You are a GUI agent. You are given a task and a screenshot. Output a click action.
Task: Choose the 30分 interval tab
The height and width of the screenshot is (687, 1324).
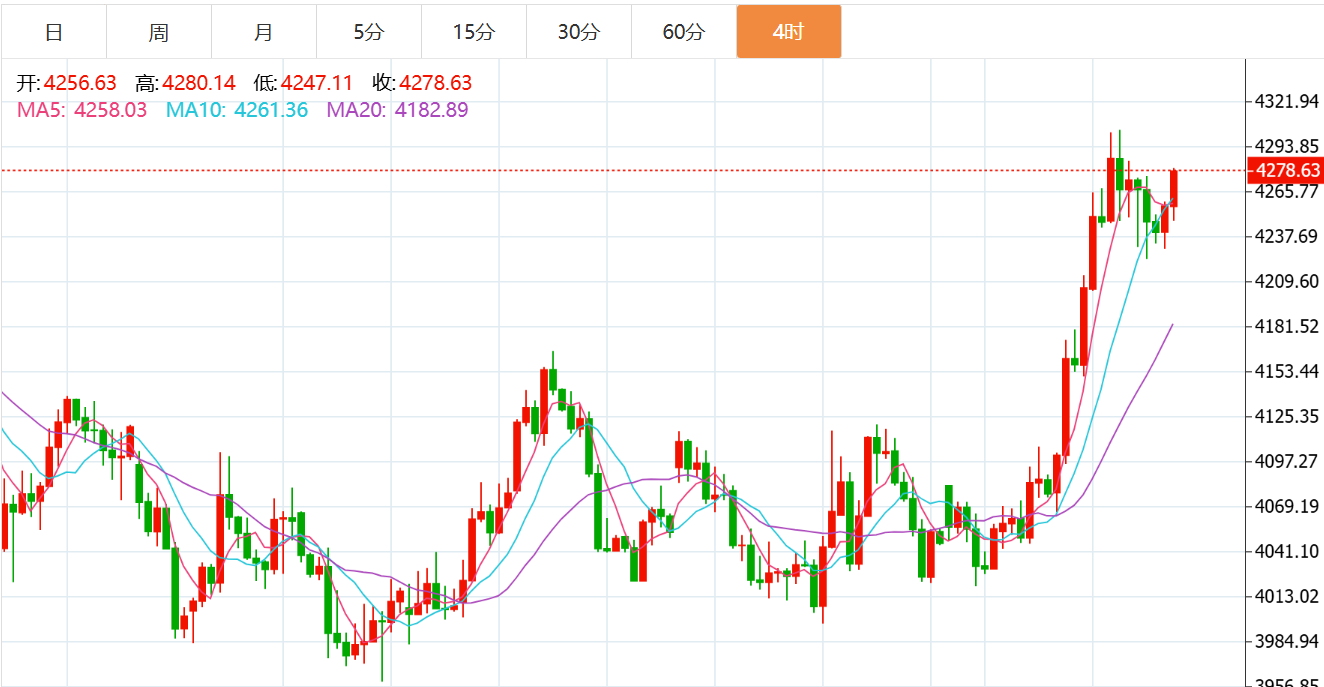579,32
